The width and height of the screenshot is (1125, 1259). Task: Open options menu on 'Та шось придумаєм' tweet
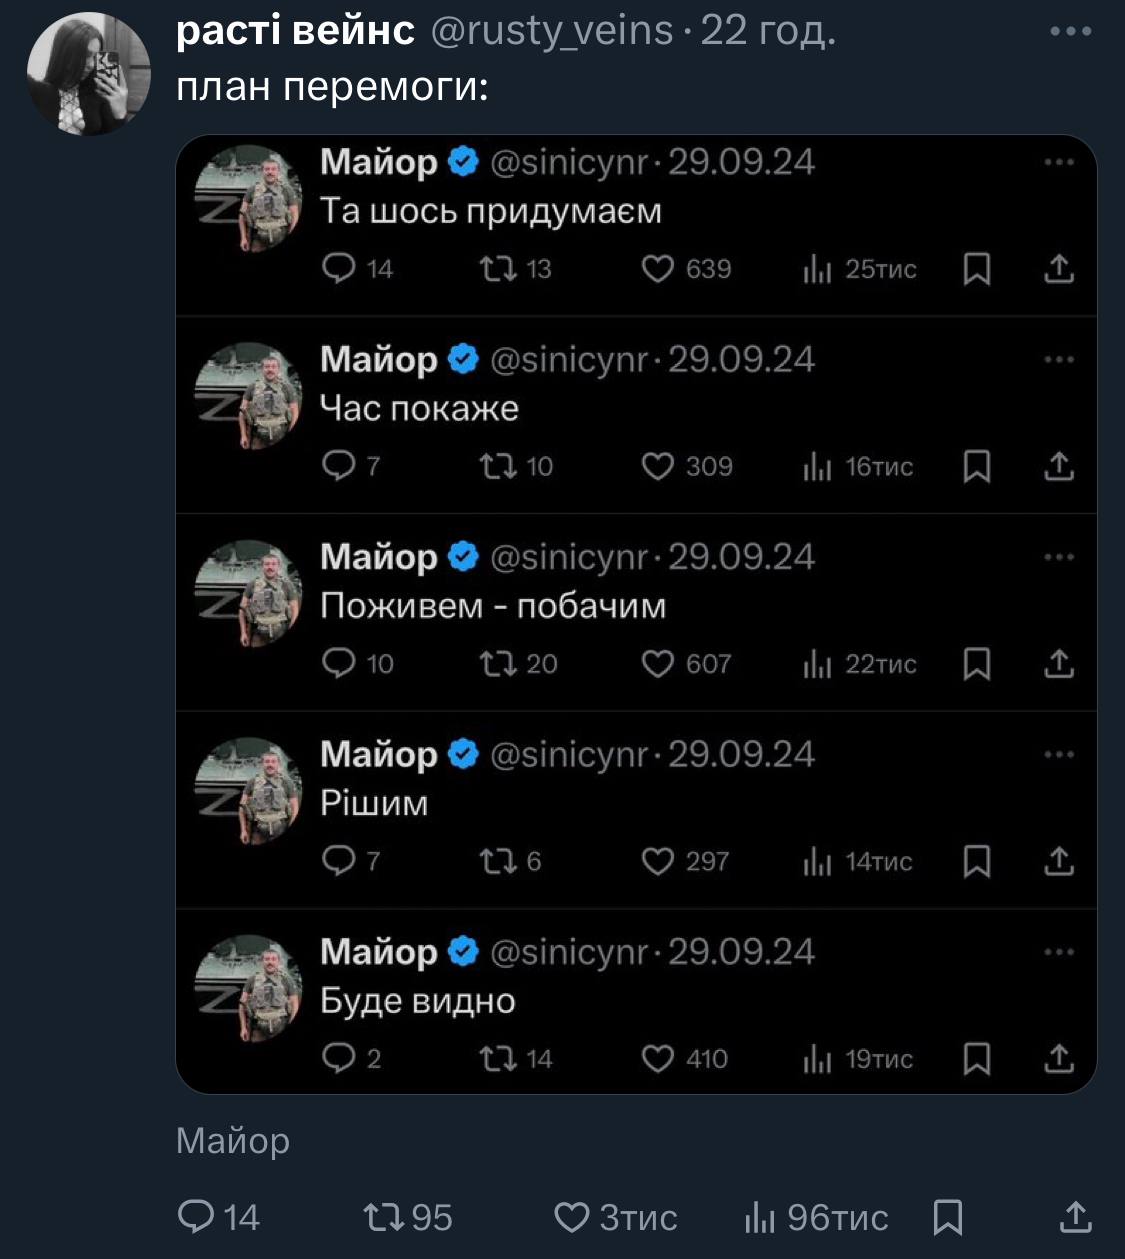point(1058,162)
